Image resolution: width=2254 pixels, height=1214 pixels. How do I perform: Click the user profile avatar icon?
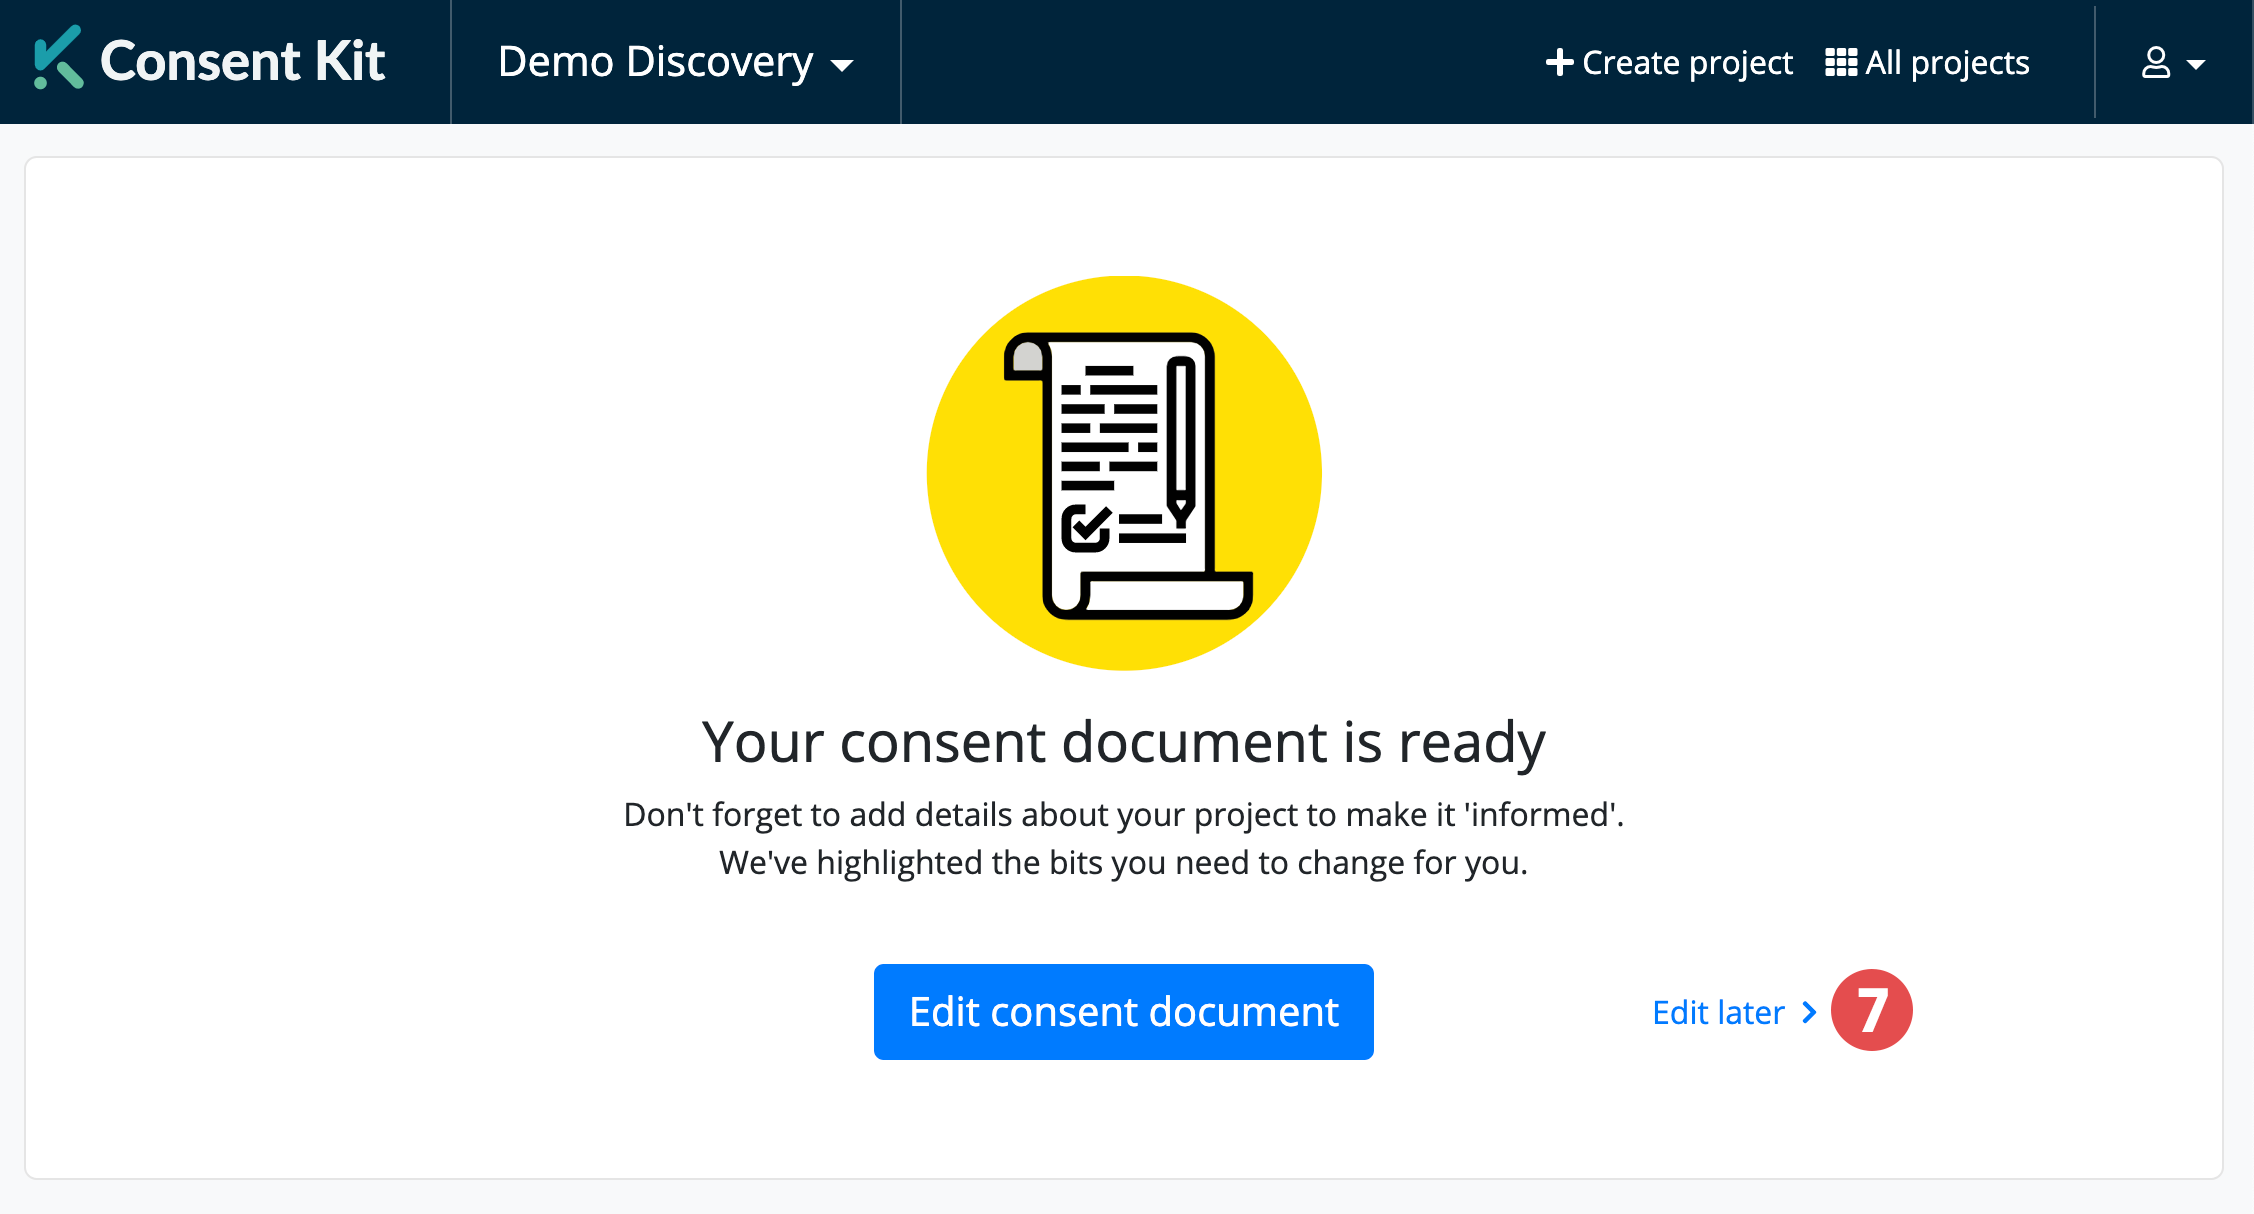(x=2155, y=63)
